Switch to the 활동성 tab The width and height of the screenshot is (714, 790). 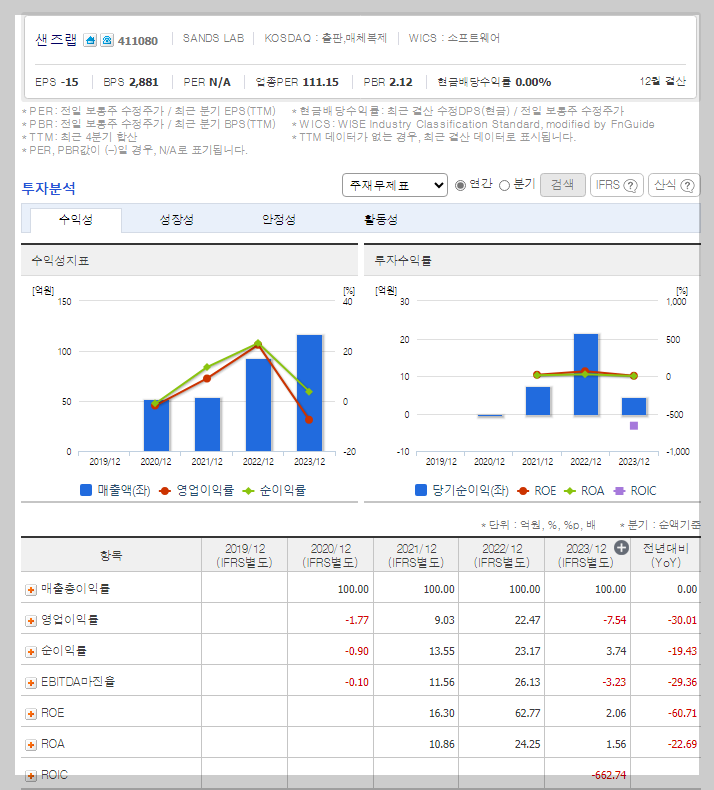point(381,220)
